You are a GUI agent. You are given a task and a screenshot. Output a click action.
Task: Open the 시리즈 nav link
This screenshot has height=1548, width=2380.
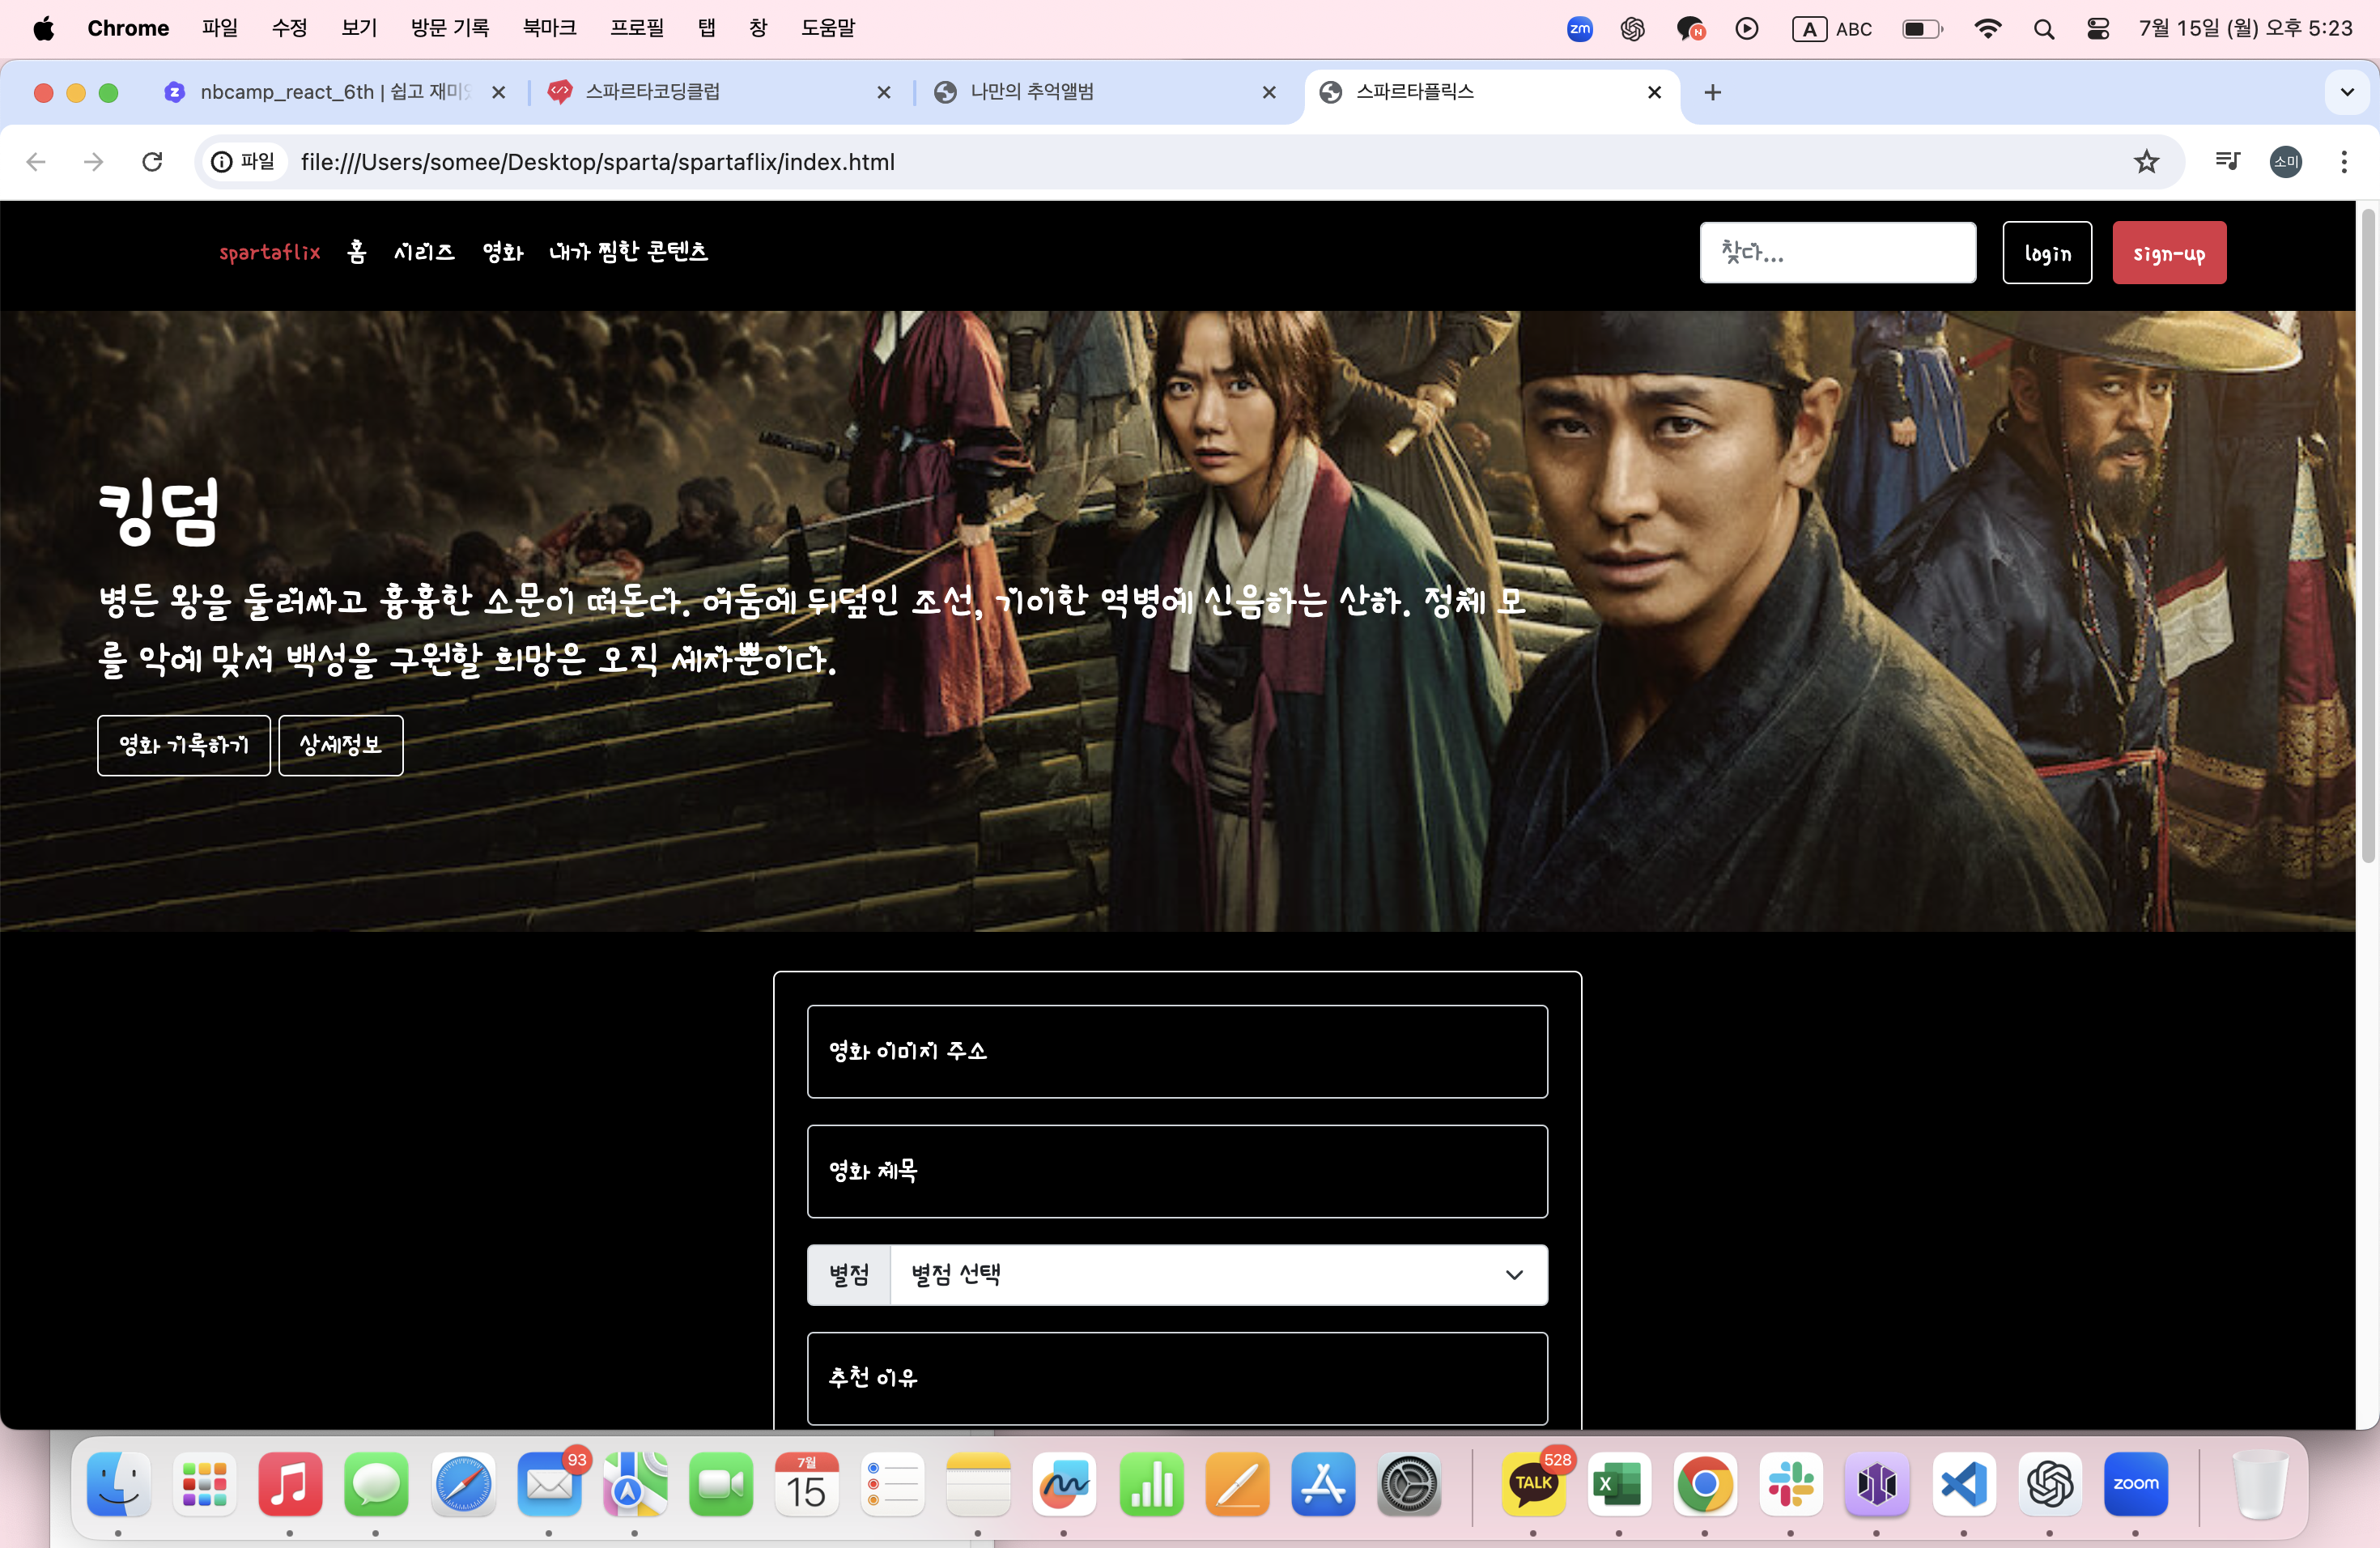tap(424, 252)
